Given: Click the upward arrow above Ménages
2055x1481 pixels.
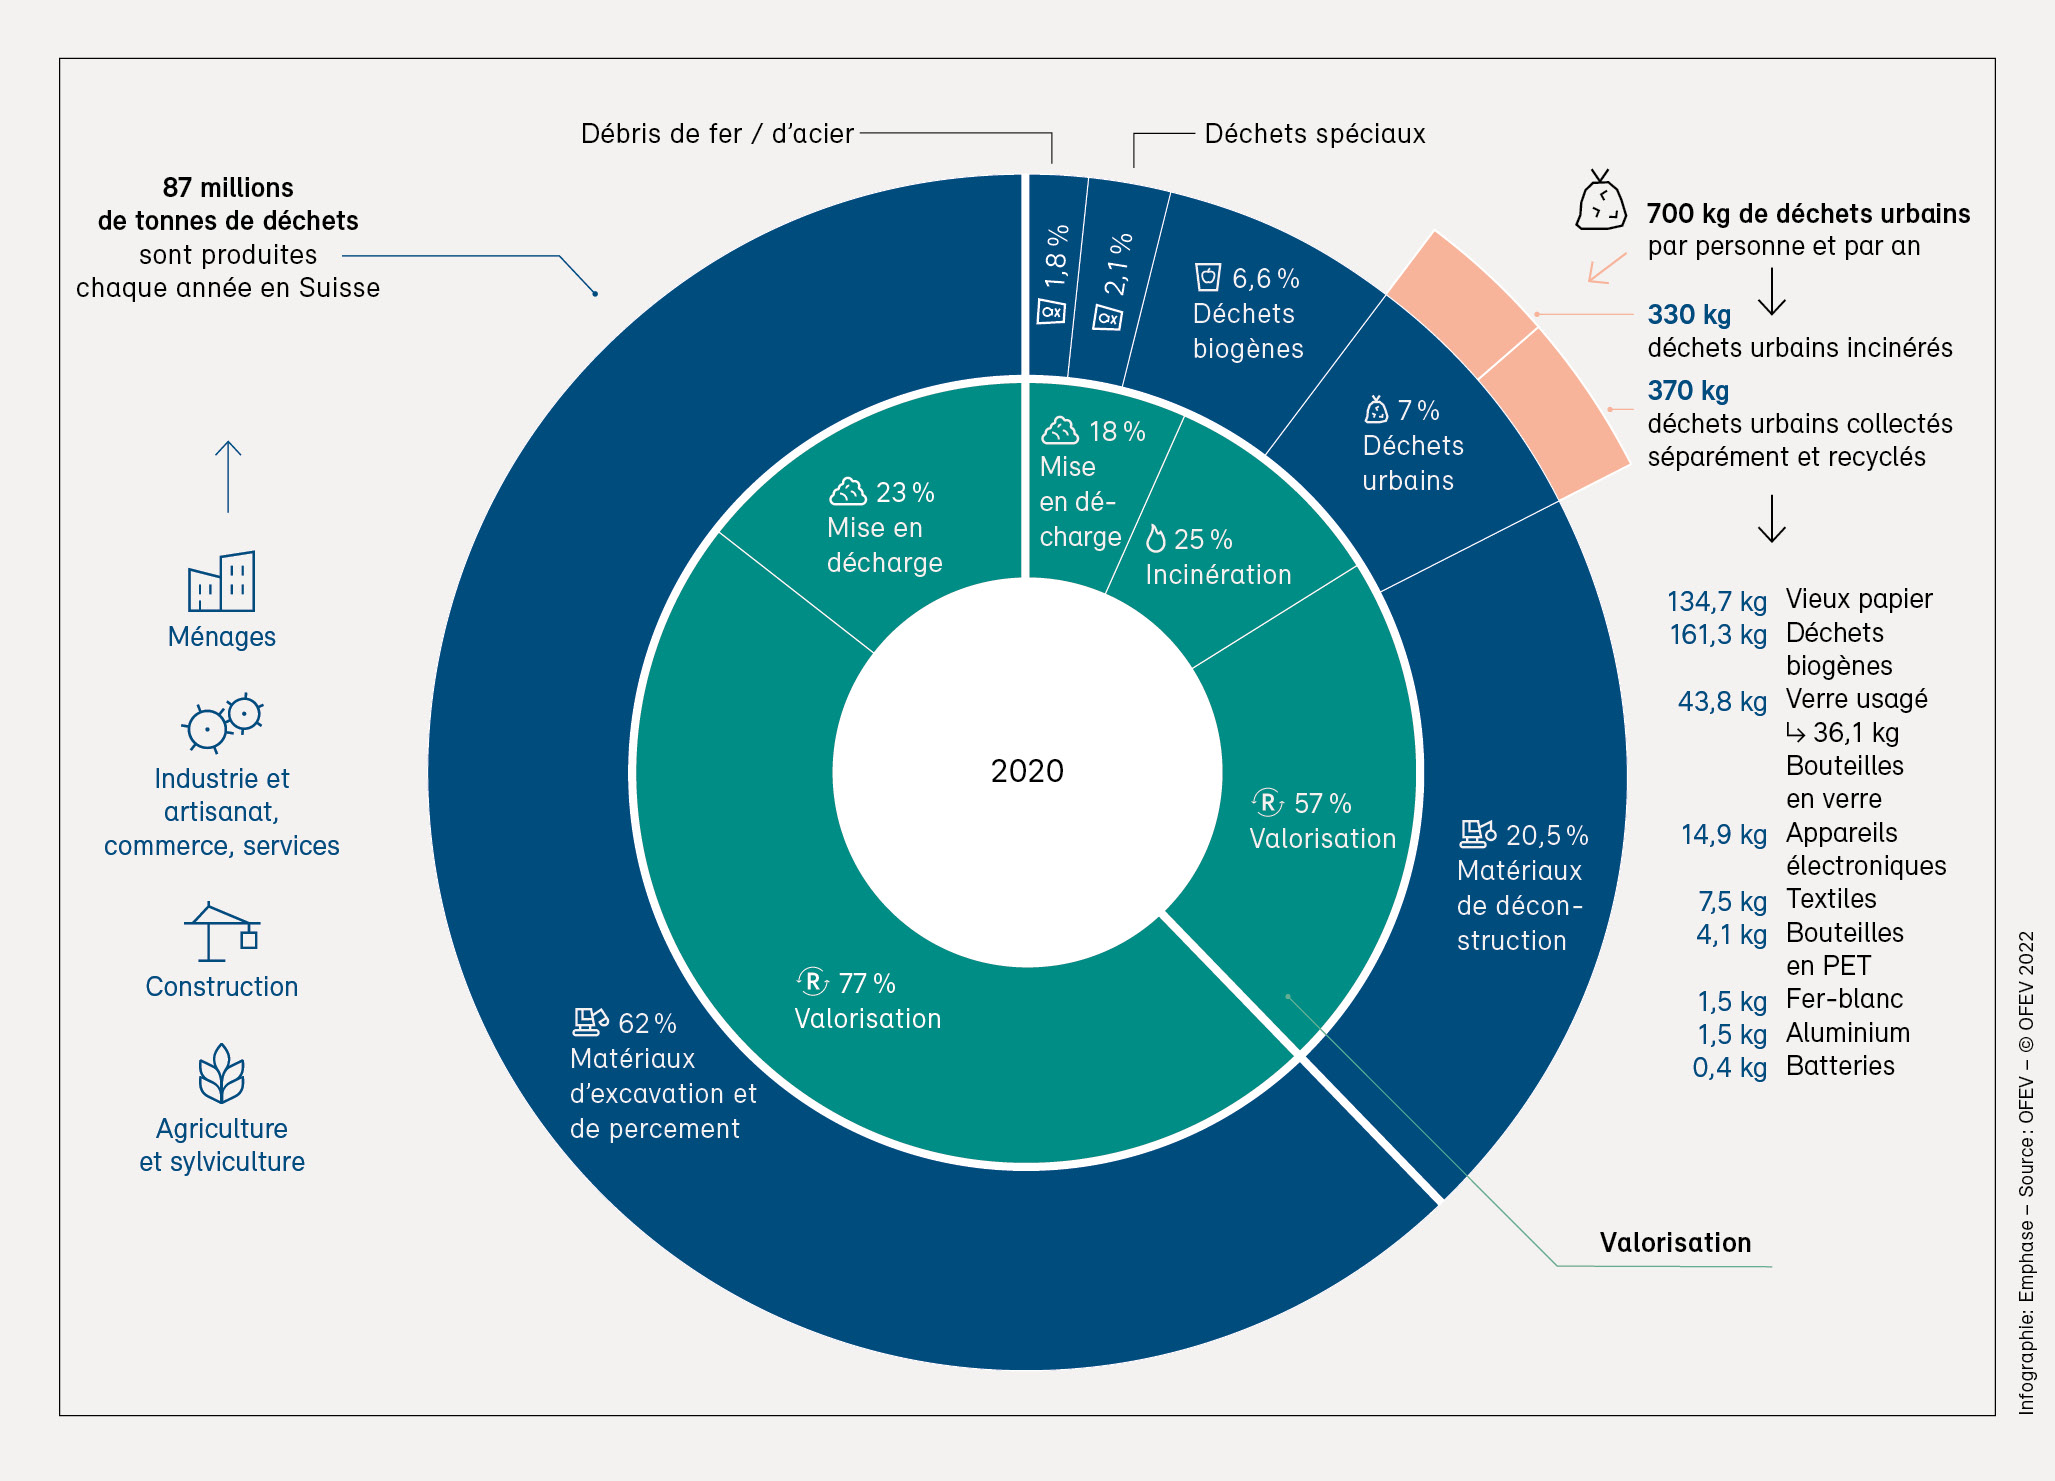Looking at the screenshot, I should point(228,476).
